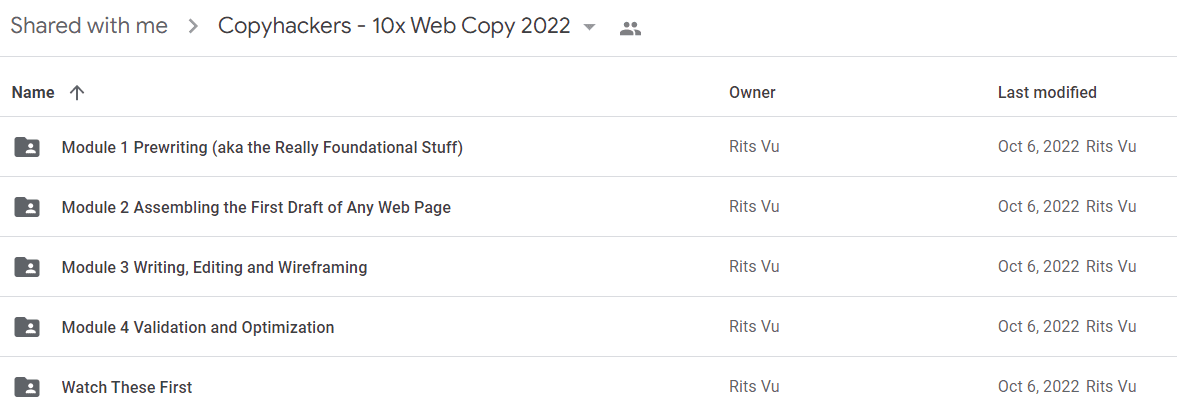The height and width of the screenshot is (412, 1177).
Task: Sort files by Name column header
Action: pos(33,92)
